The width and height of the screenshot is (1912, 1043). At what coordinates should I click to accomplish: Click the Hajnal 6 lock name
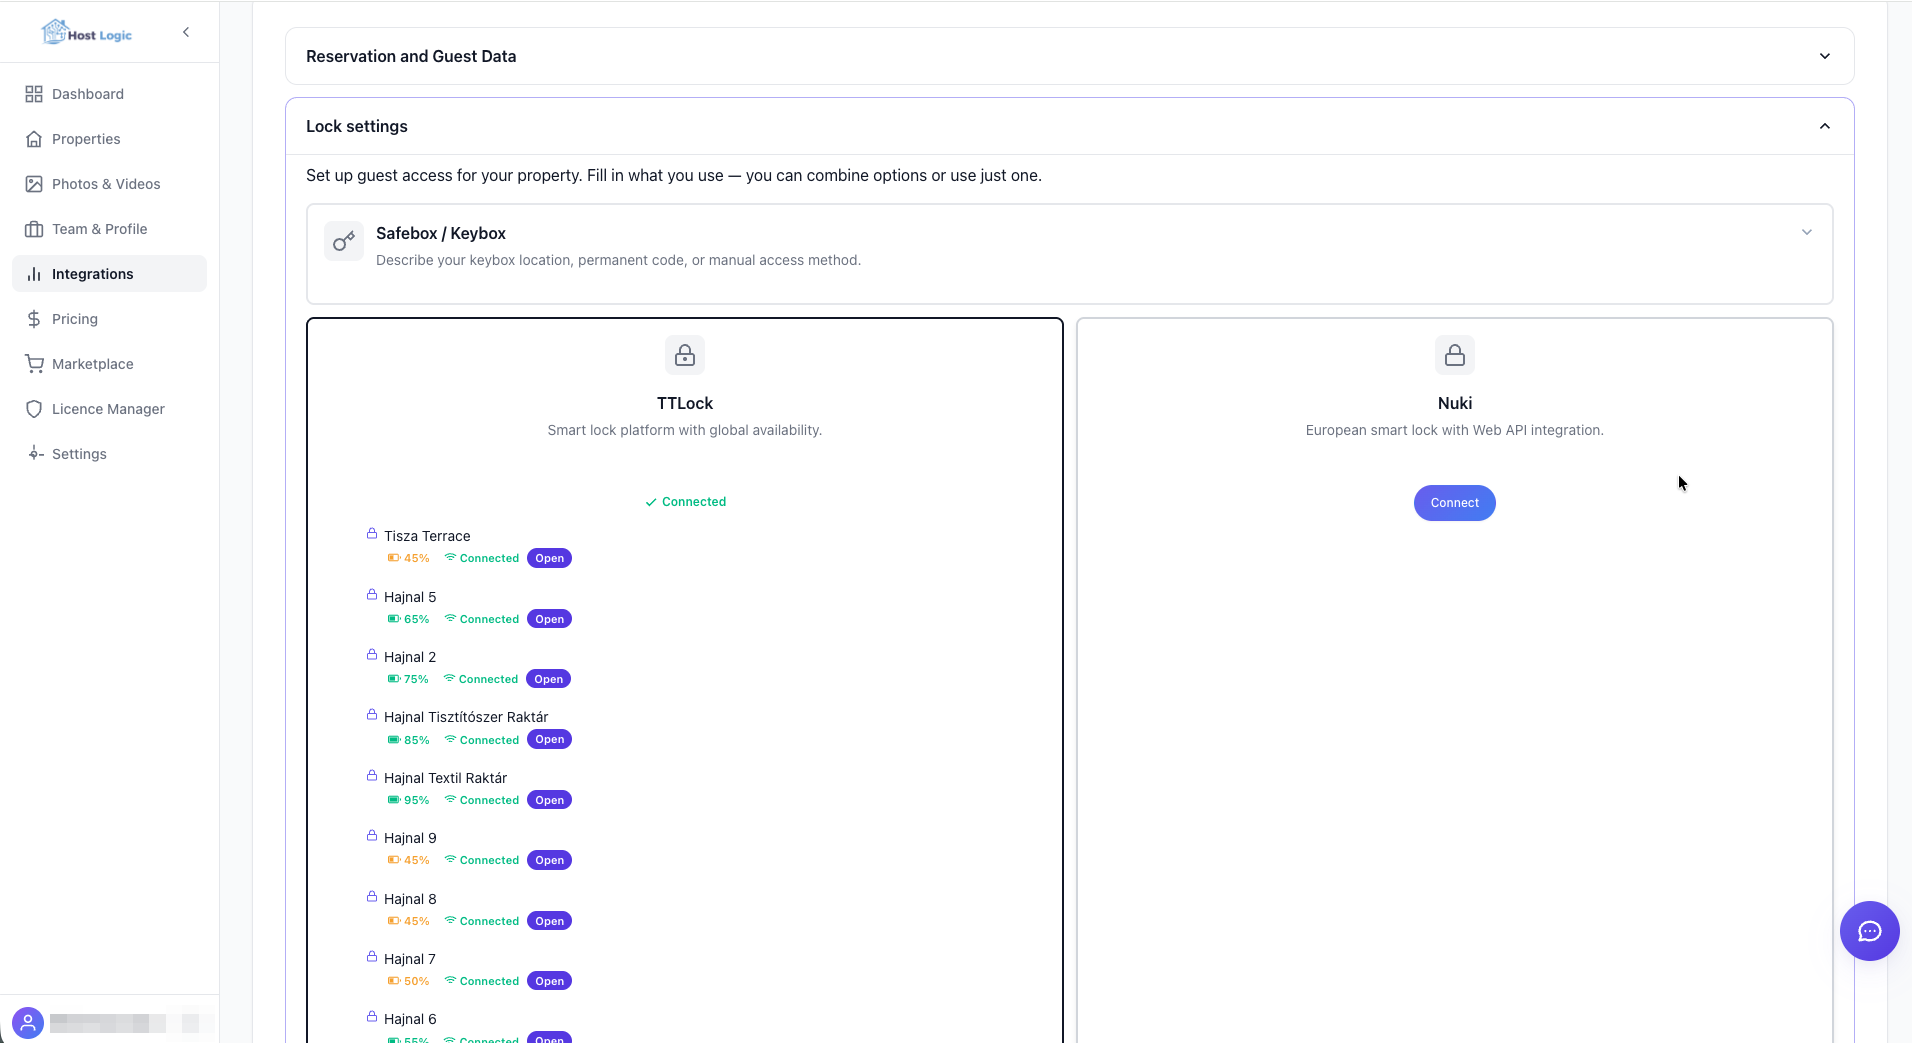[x=410, y=1019]
